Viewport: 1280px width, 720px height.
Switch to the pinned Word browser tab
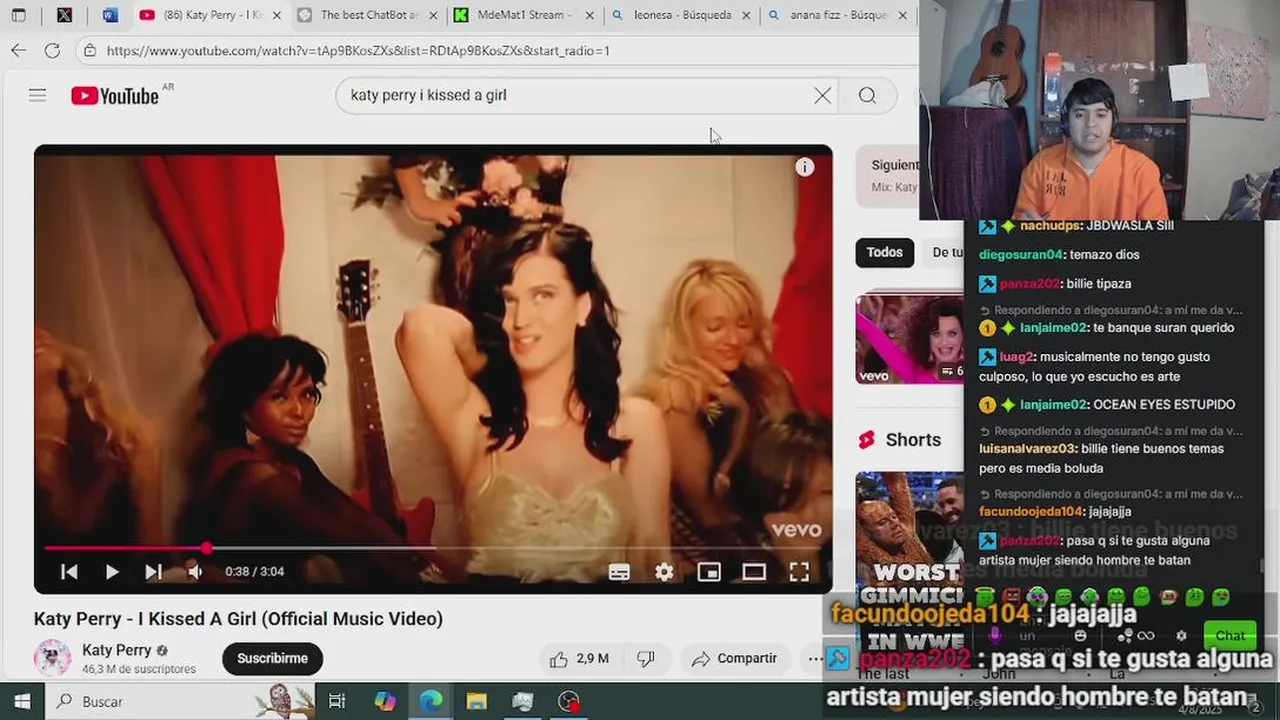point(110,15)
